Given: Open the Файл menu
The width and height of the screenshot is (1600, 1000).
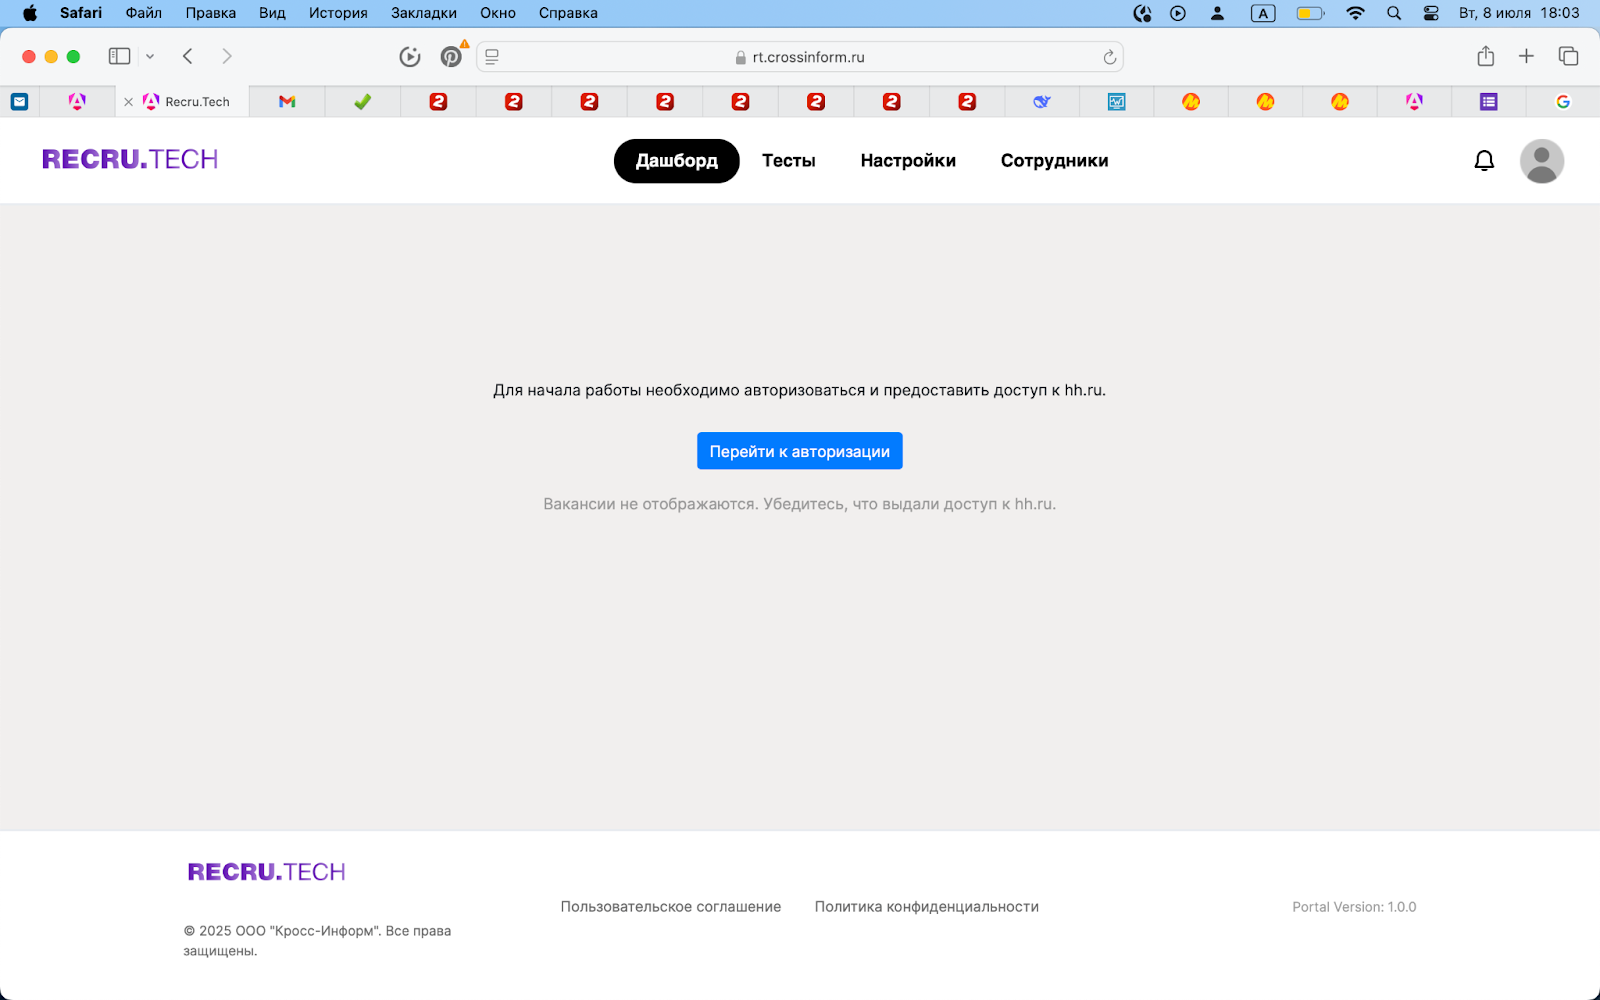Looking at the screenshot, I should 144,13.
